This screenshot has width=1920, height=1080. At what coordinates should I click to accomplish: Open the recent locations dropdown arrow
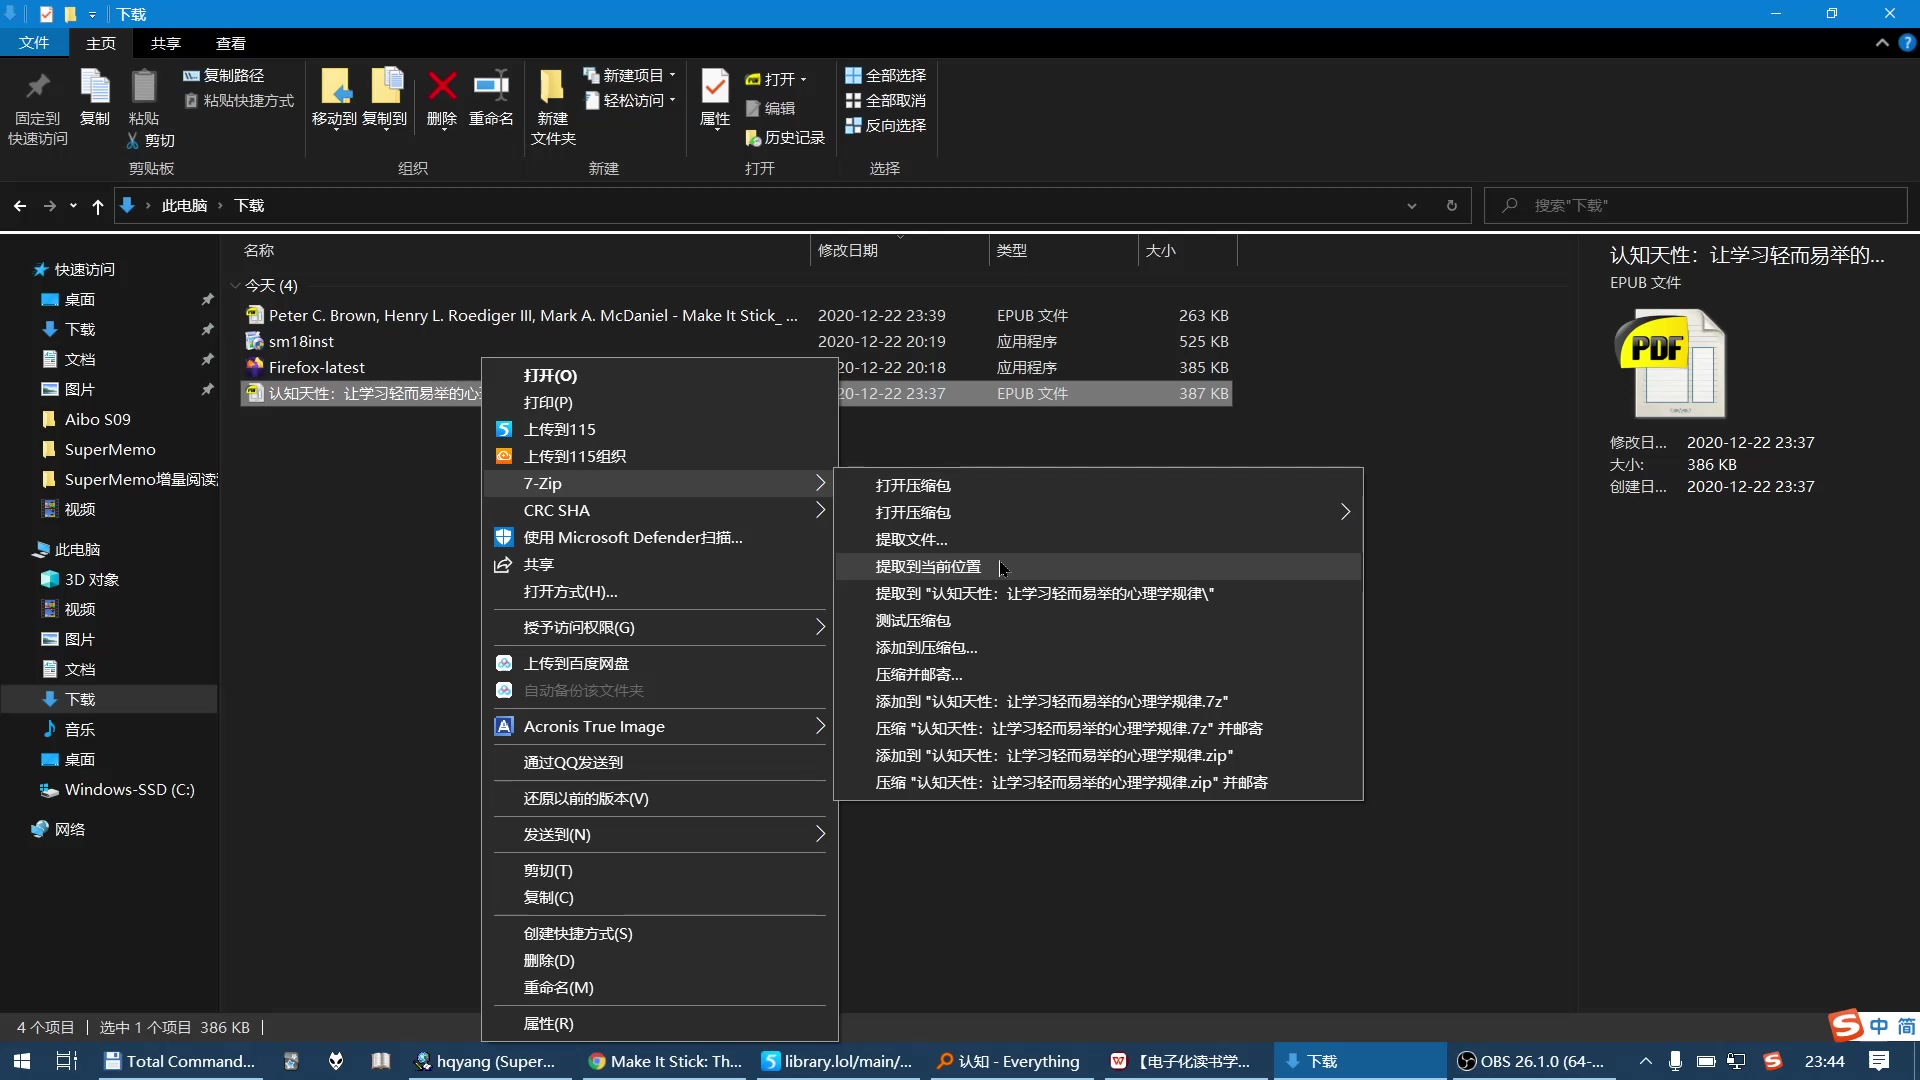(73, 206)
